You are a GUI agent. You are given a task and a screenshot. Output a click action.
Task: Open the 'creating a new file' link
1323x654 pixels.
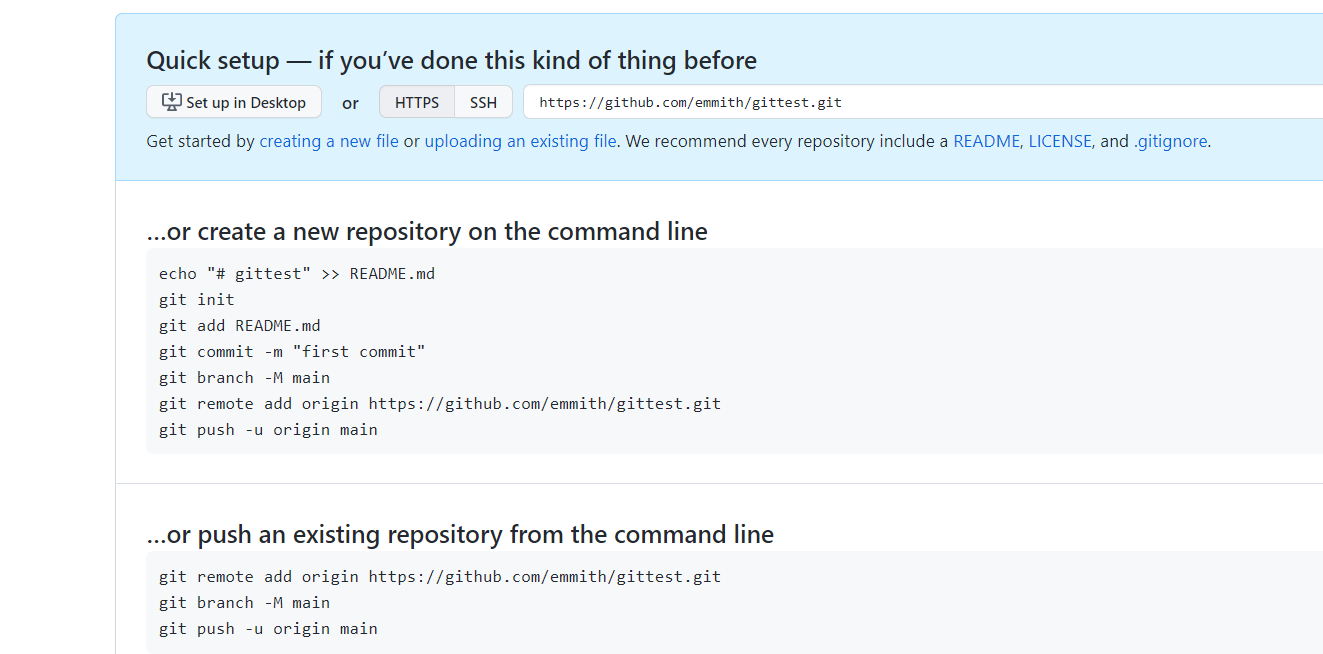click(329, 141)
